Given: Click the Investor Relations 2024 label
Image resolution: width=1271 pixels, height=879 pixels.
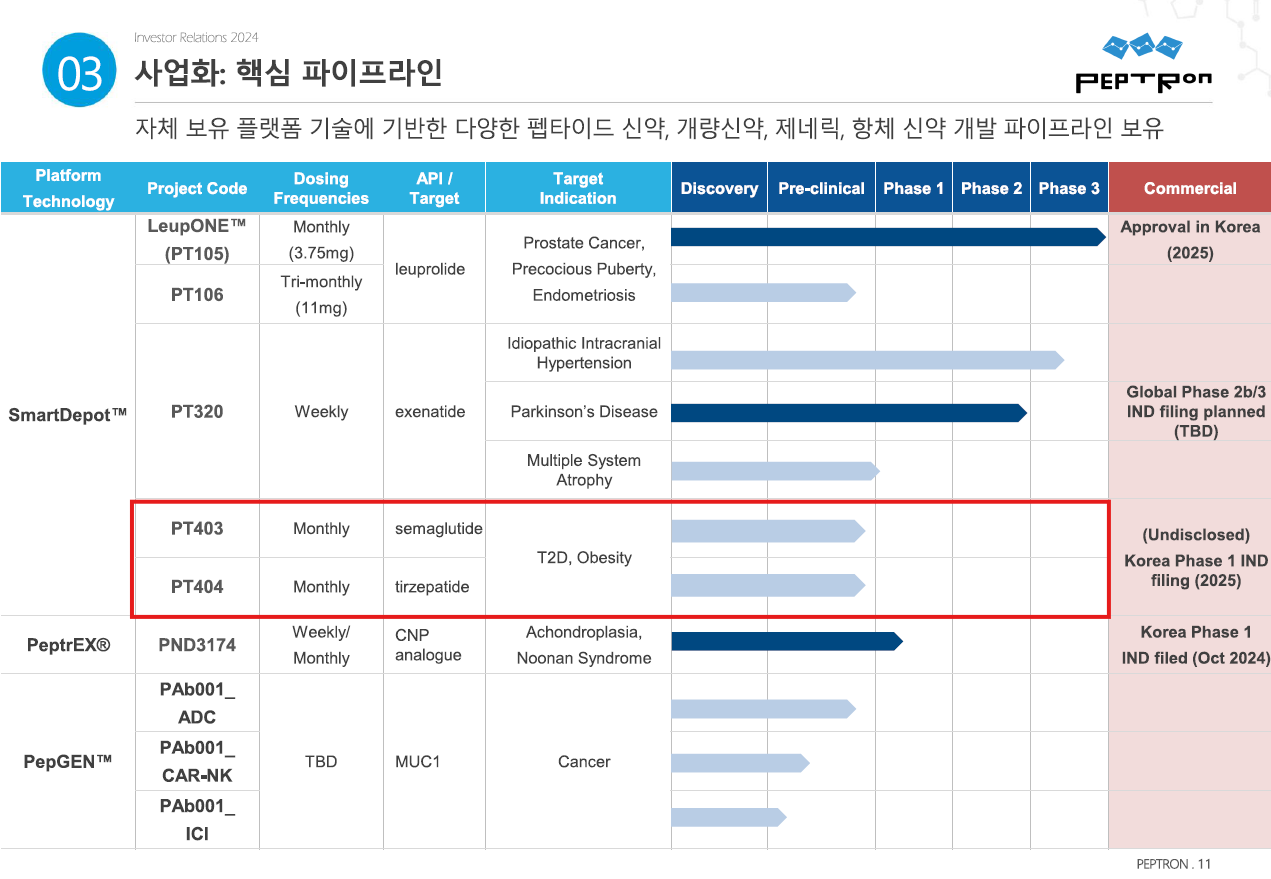Looking at the screenshot, I should pyautogui.click(x=196, y=37).
